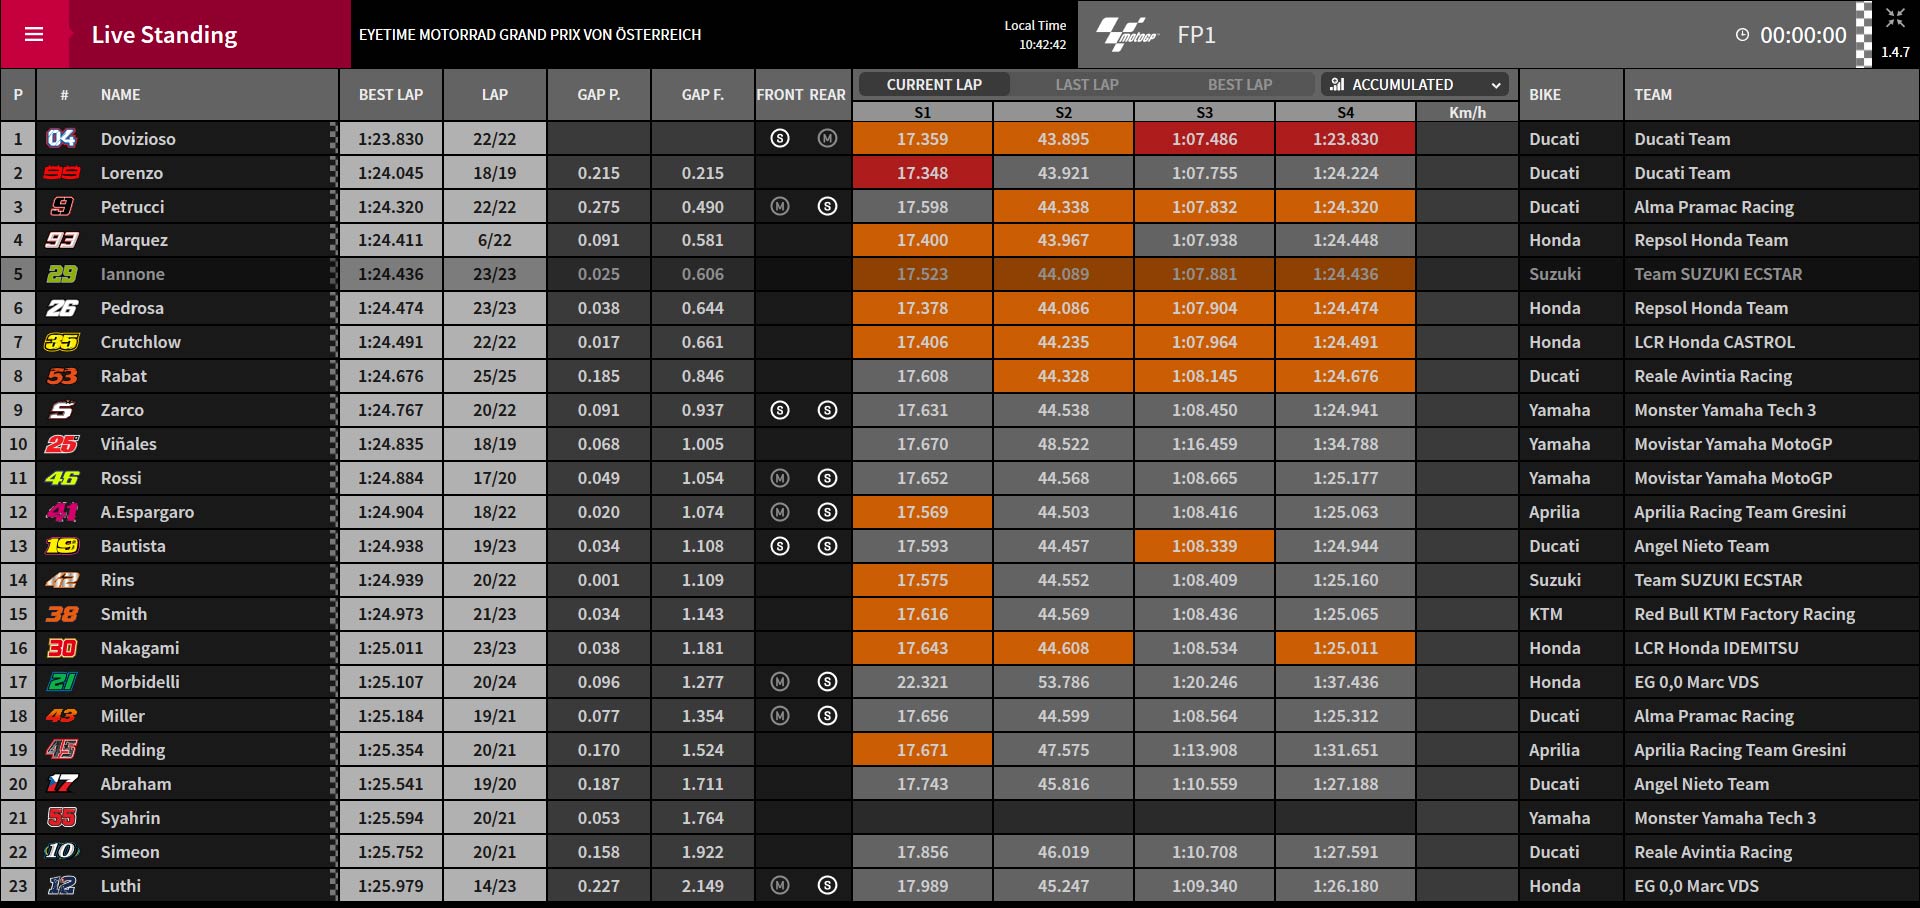Screen dimensions: 1920x908
Task: Switch to the BEST LAP tab
Action: click(x=1240, y=85)
